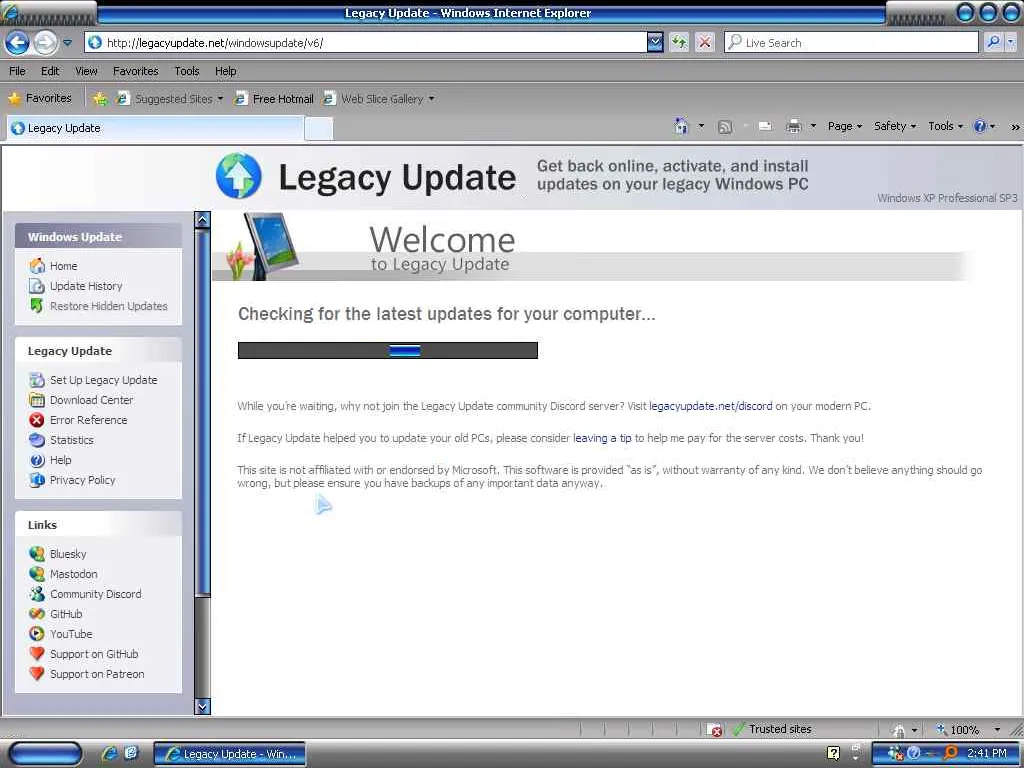Click the sidebar scrollbar up arrow
The image size is (1024, 768).
tap(202, 220)
